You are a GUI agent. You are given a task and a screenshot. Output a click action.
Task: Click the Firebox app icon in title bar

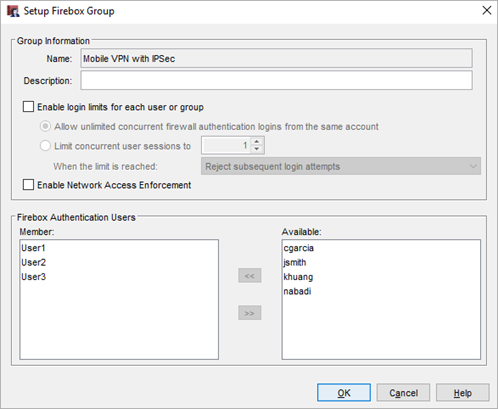[x=13, y=11]
